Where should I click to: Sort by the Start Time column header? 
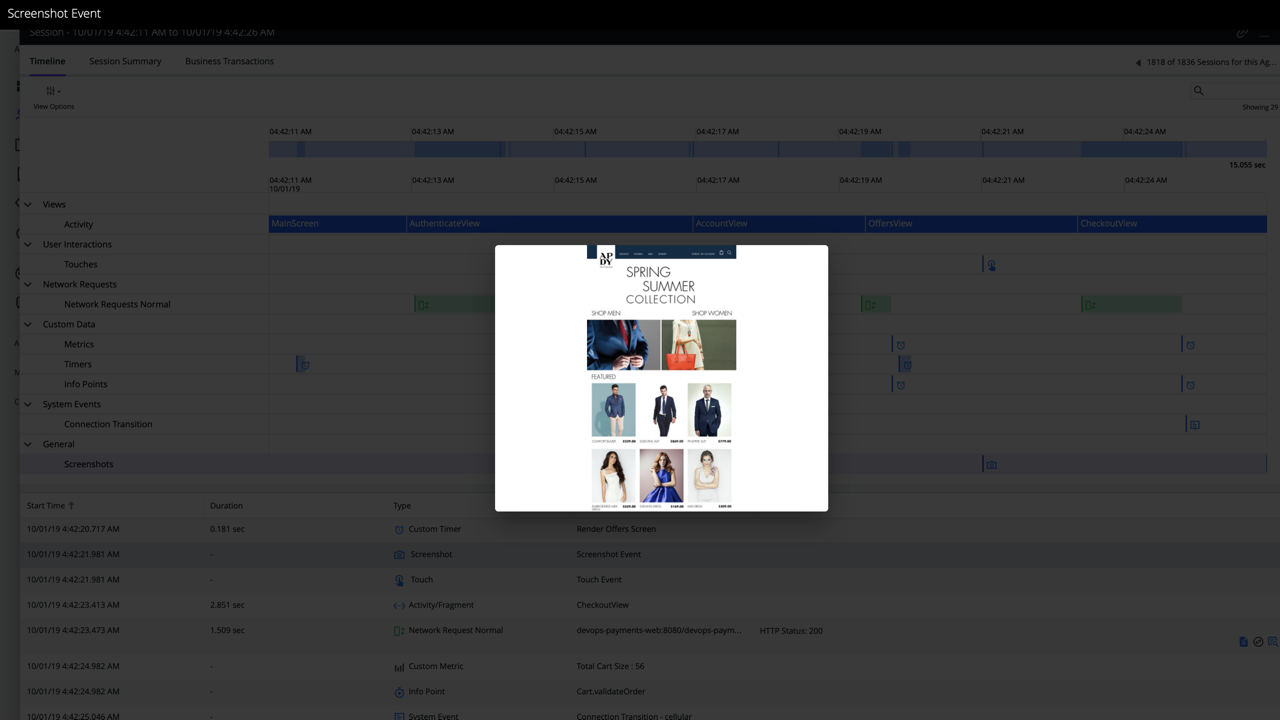tap(50, 505)
